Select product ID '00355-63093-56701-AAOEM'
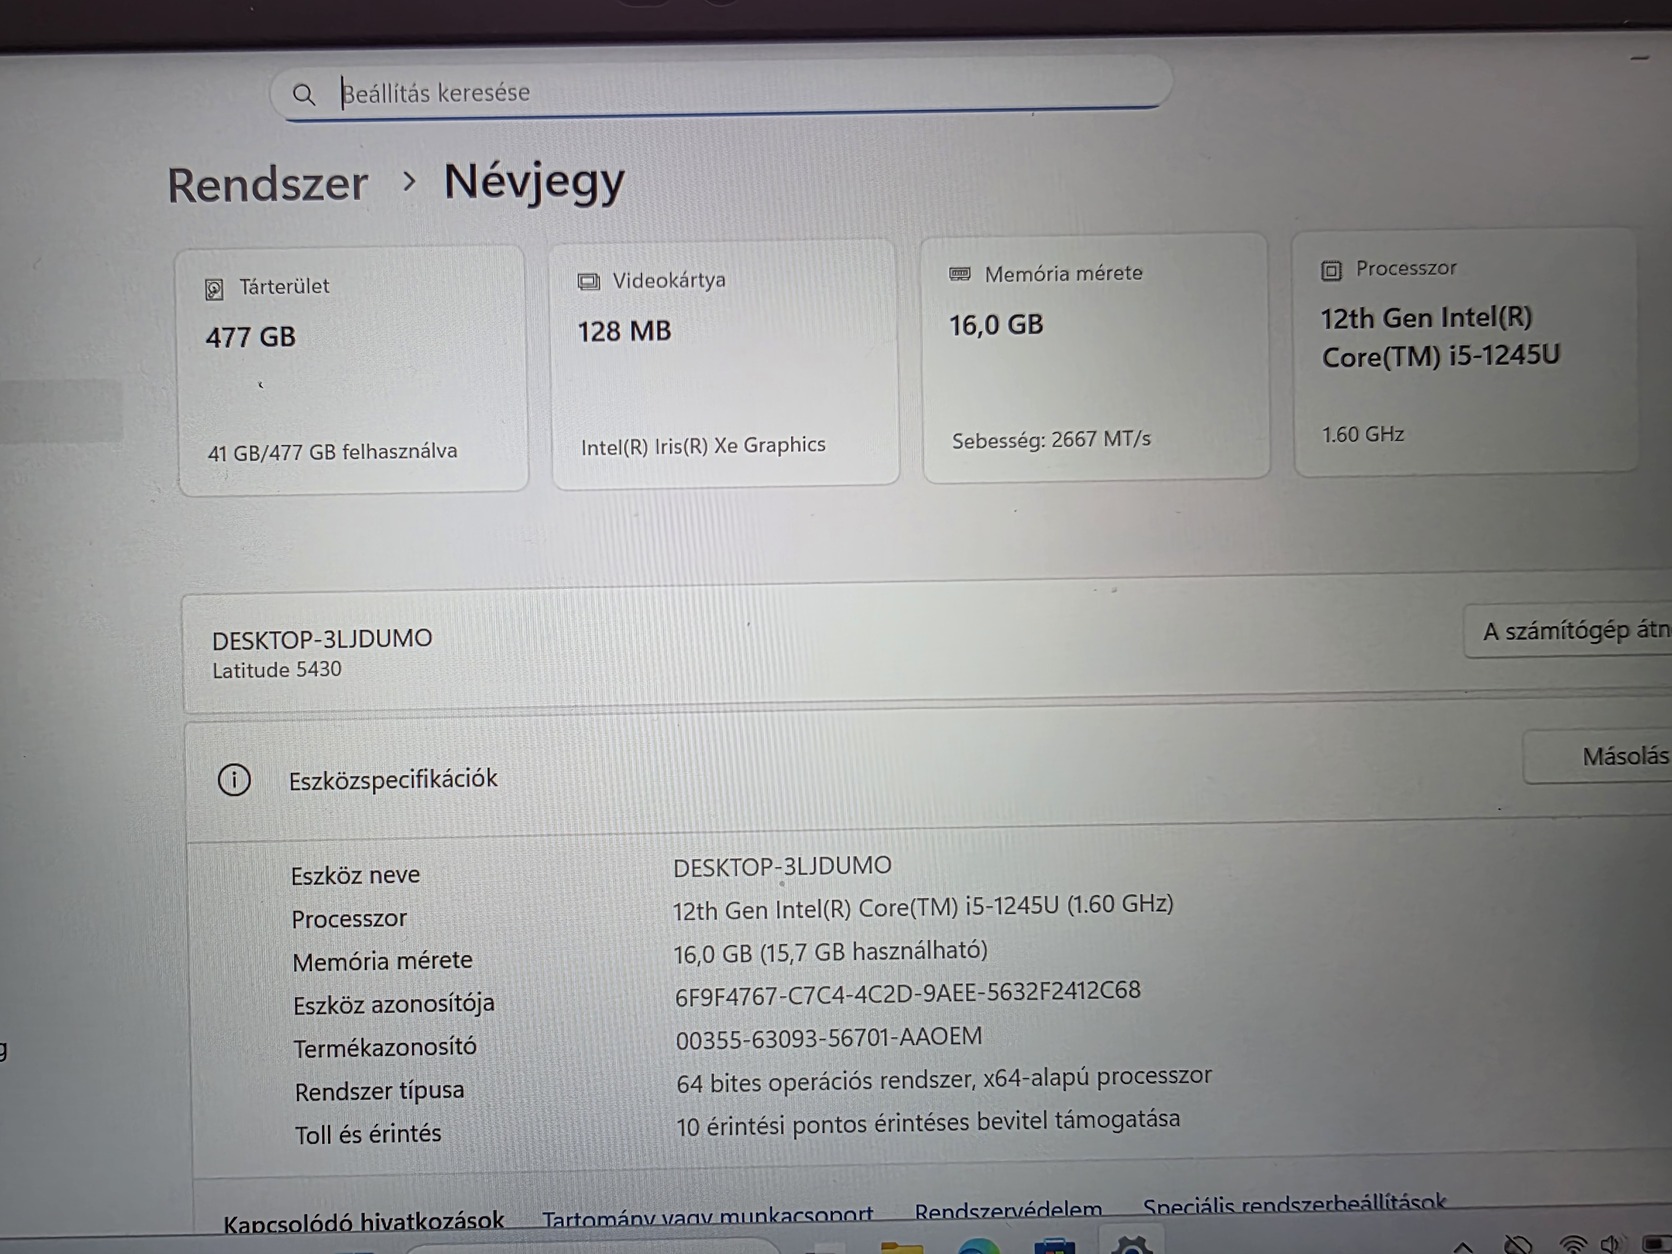 click(828, 1039)
